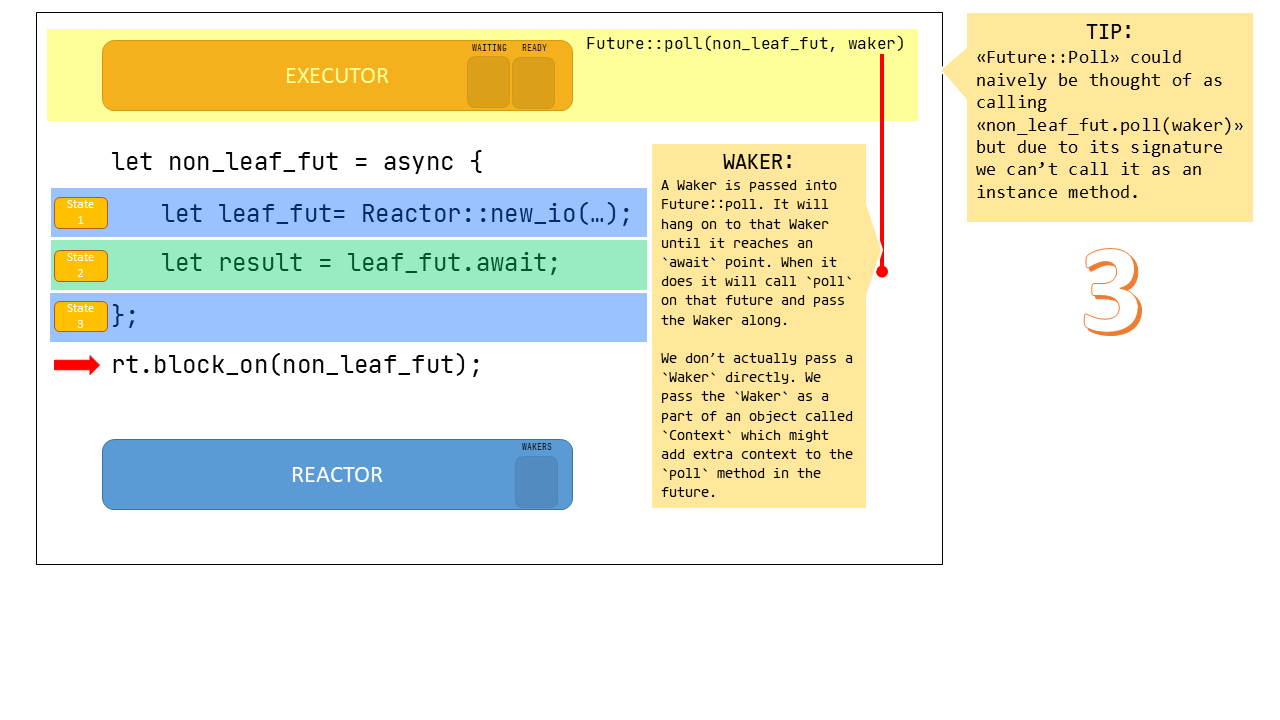Click the 'let non_leaf_fut = async {' line
The height and width of the screenshot is (720, 1280).
(x=297, y=162)
